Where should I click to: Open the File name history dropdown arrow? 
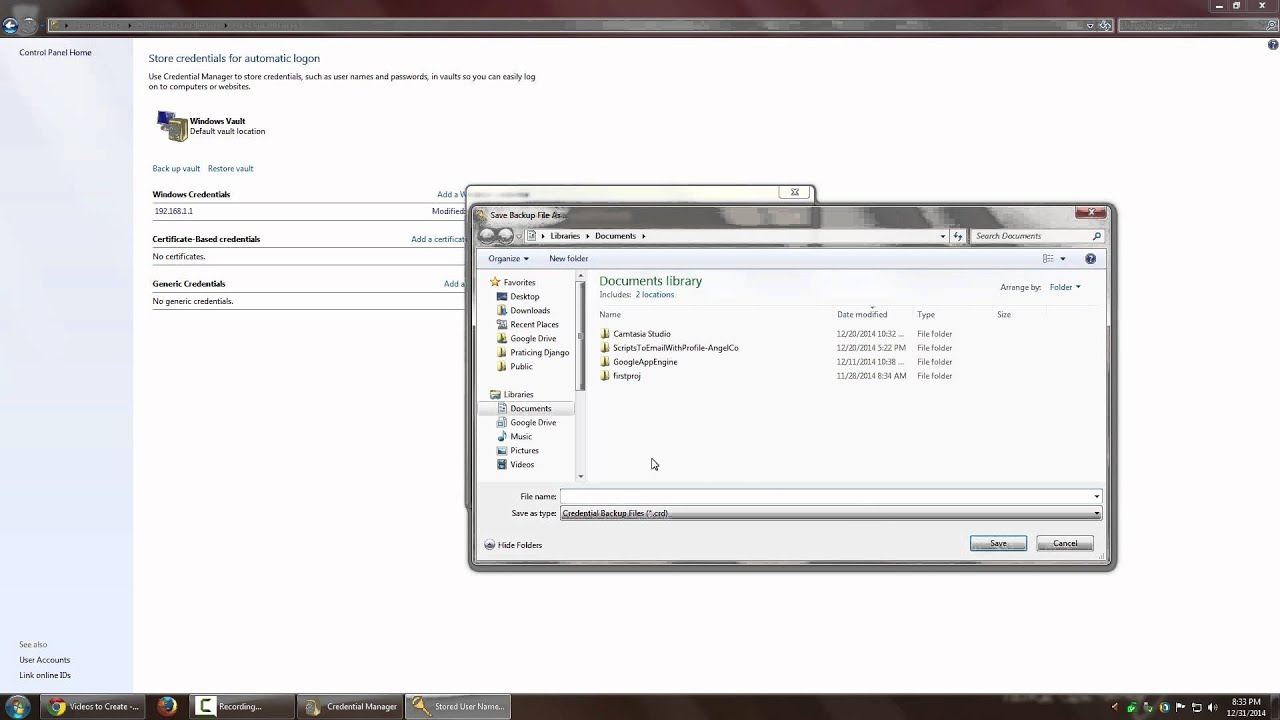coord(1096,496)
